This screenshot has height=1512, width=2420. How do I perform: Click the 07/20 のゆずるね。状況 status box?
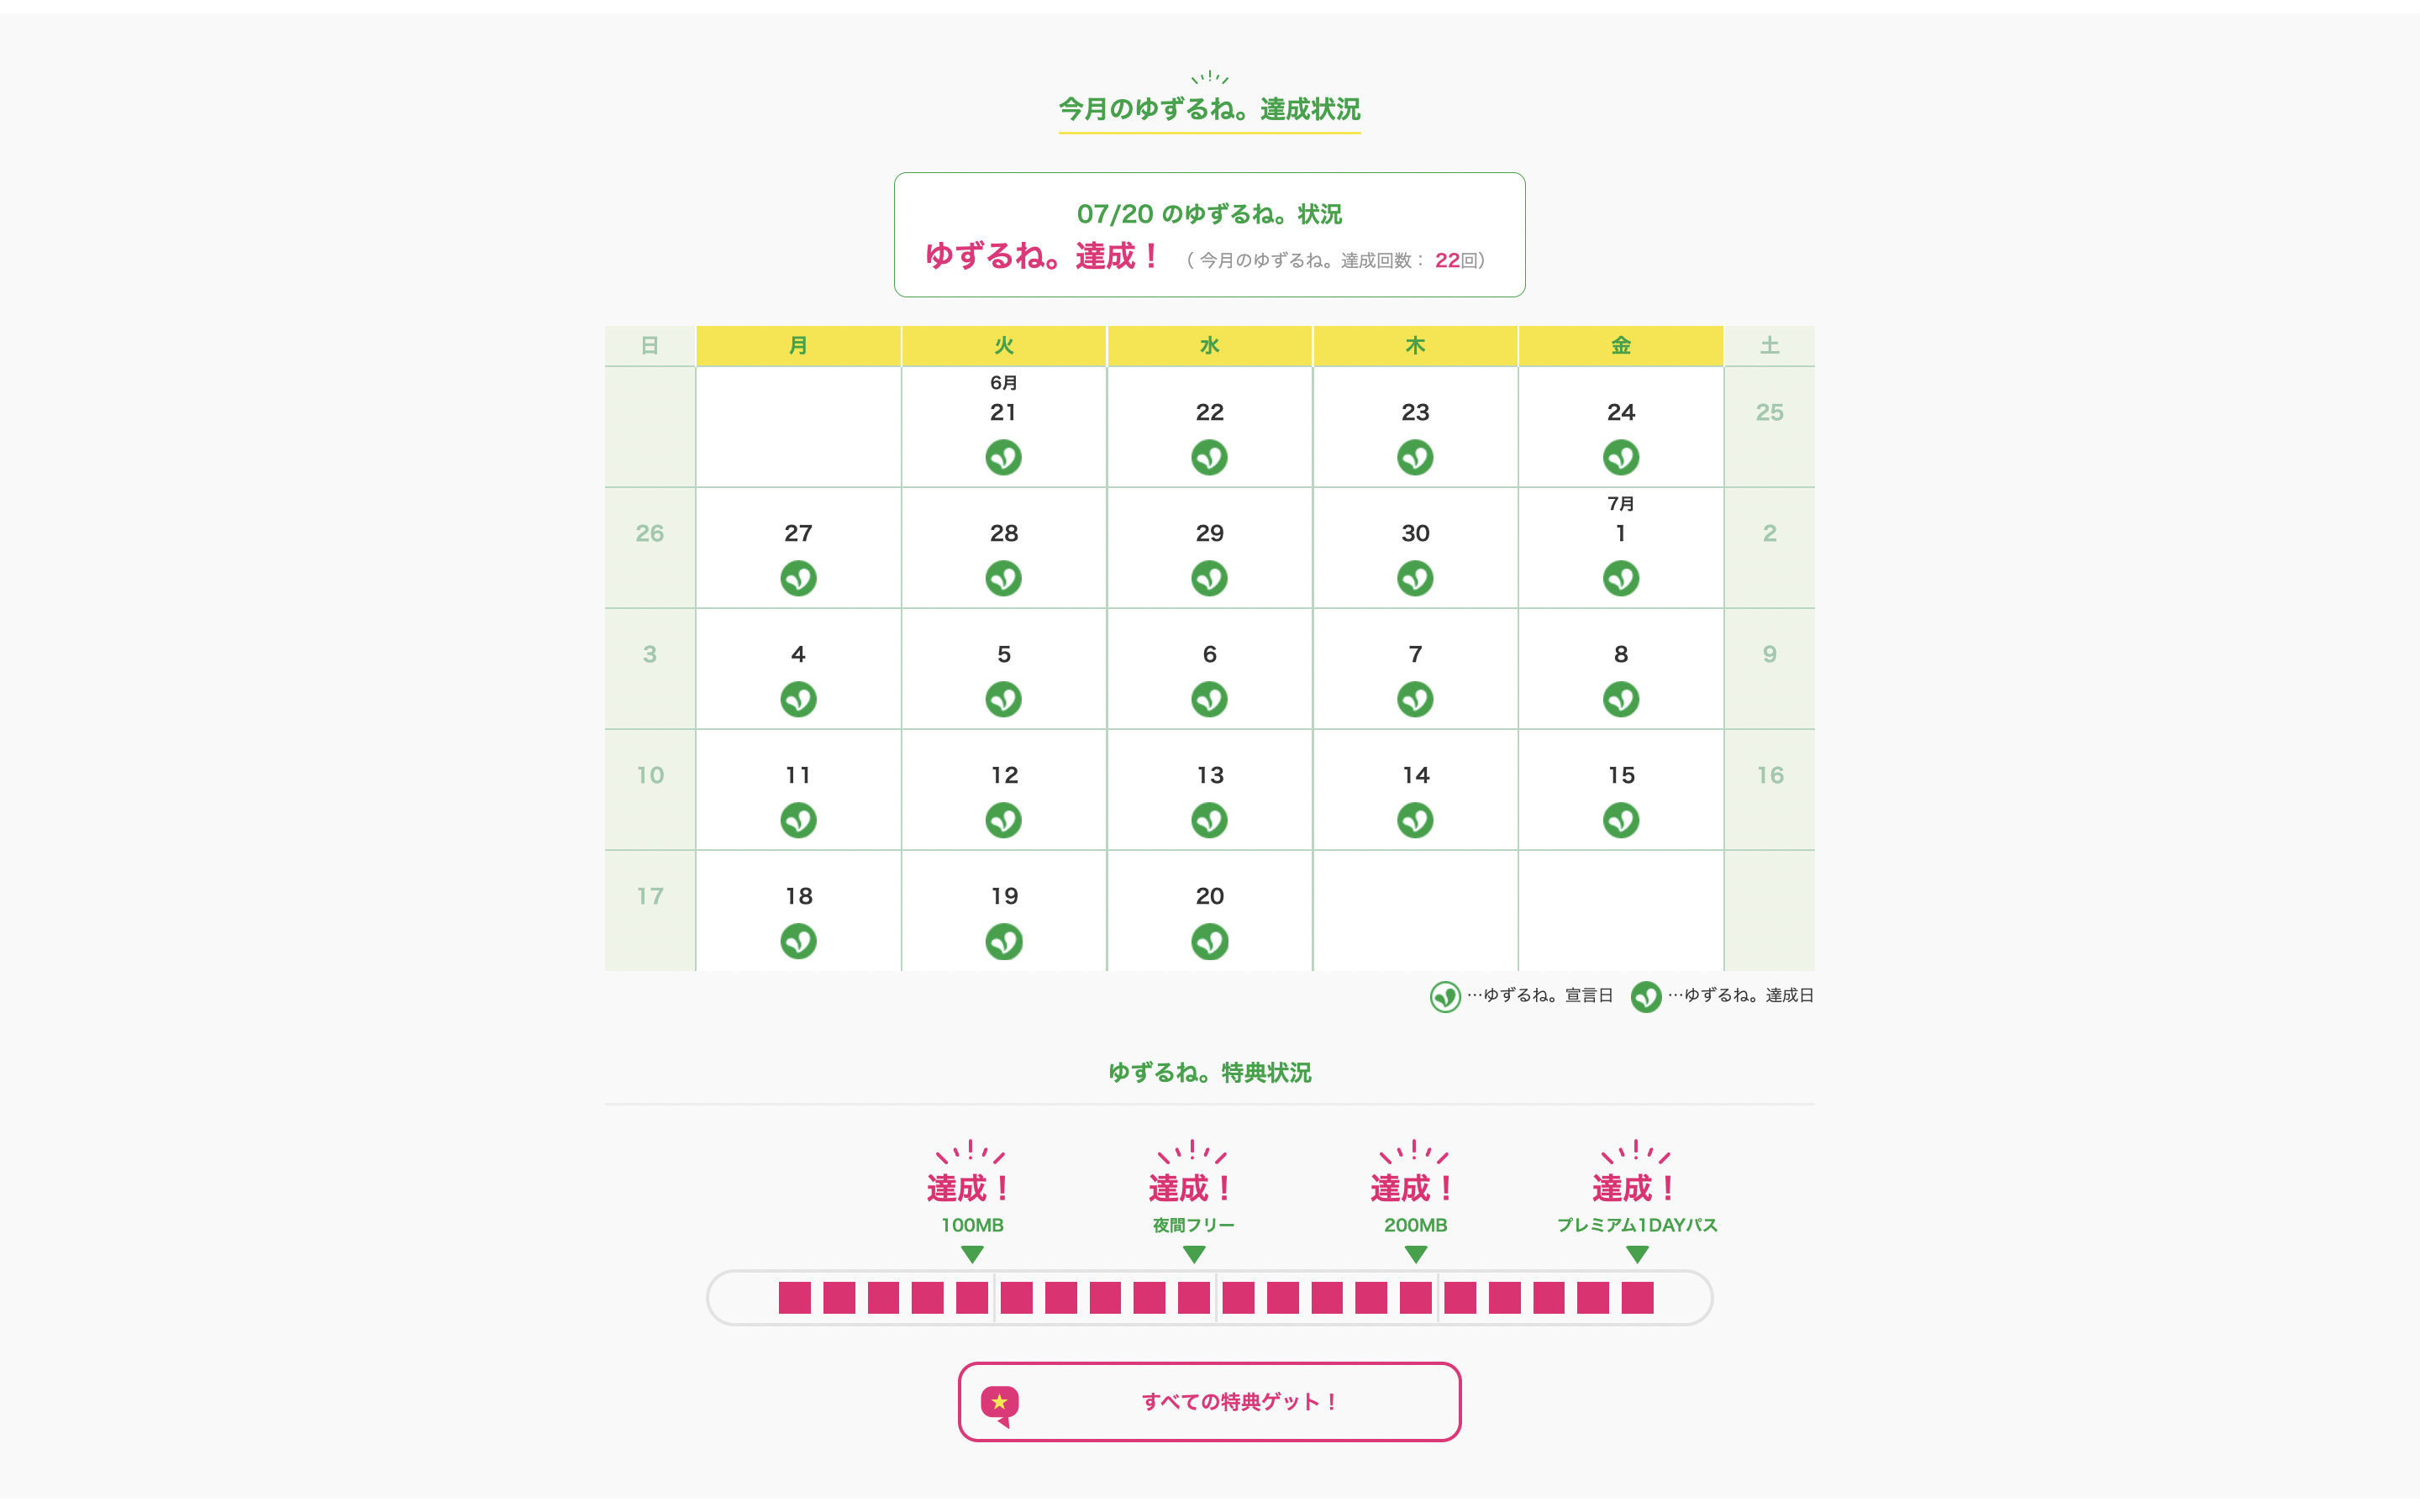[x=1209, y=235]
